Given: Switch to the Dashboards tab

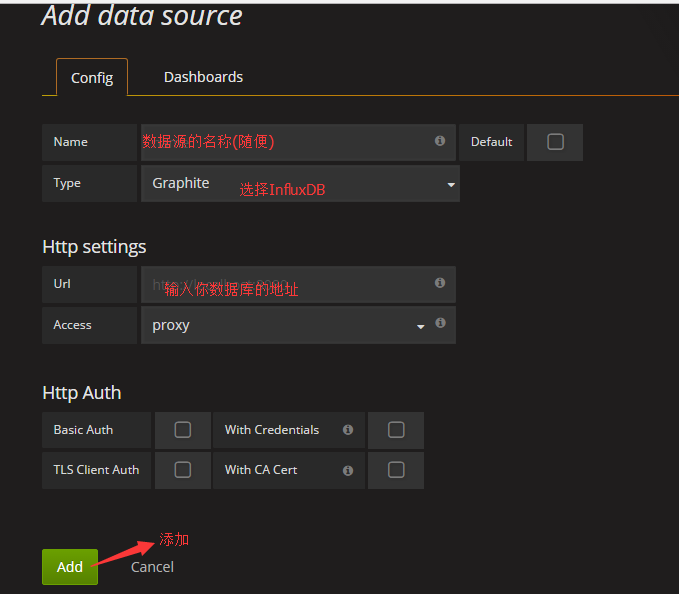Looking at the screenshot, I should tap(203, 77).
